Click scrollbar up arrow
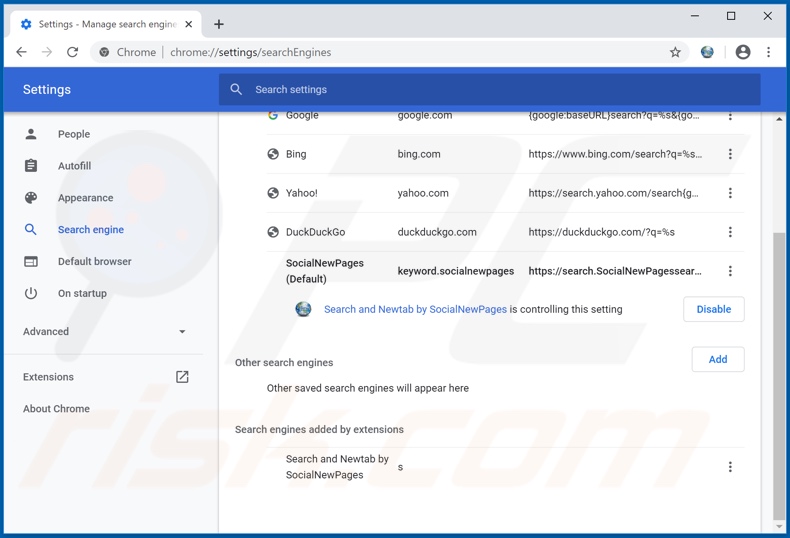790x538 pixels. tap(779, 119)
